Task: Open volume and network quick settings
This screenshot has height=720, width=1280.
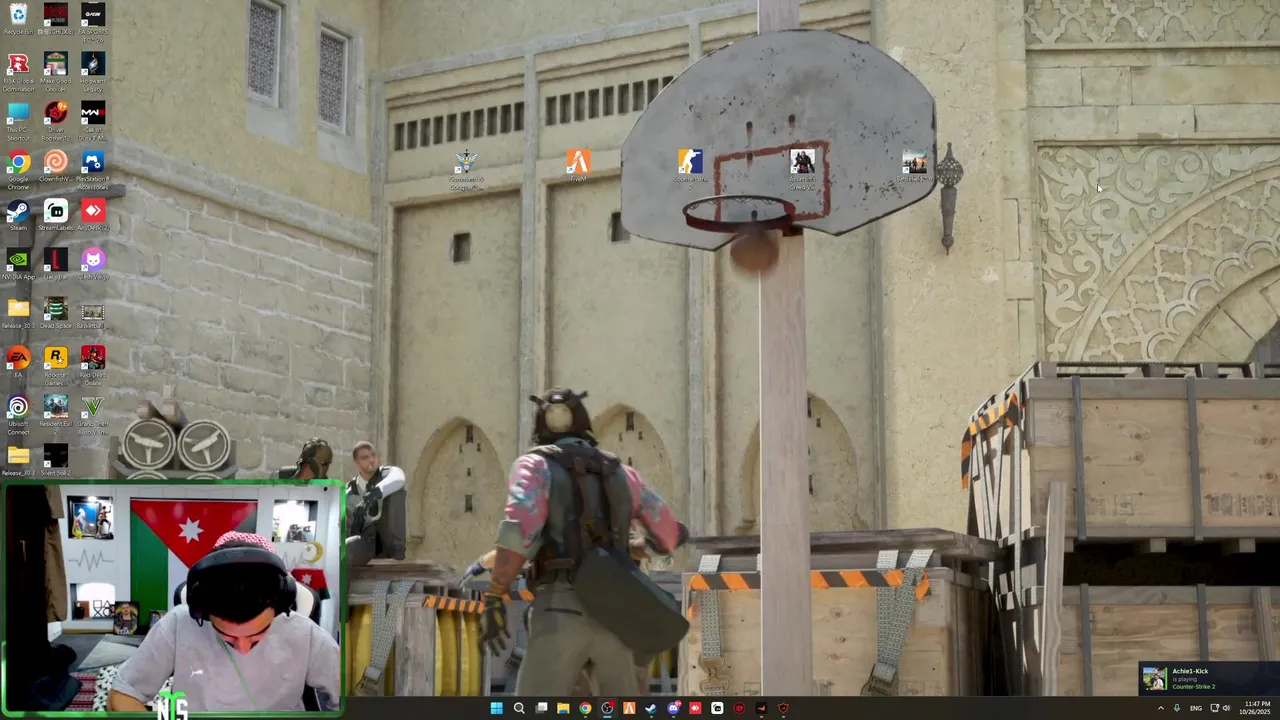Action: pos(1220,708)
